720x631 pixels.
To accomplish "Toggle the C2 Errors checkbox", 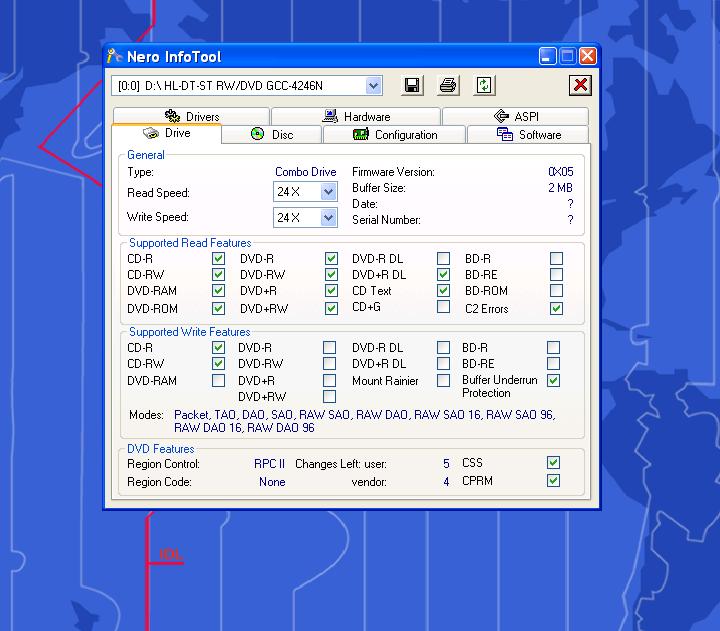I will pyautogui.click(x=556, y=309).
